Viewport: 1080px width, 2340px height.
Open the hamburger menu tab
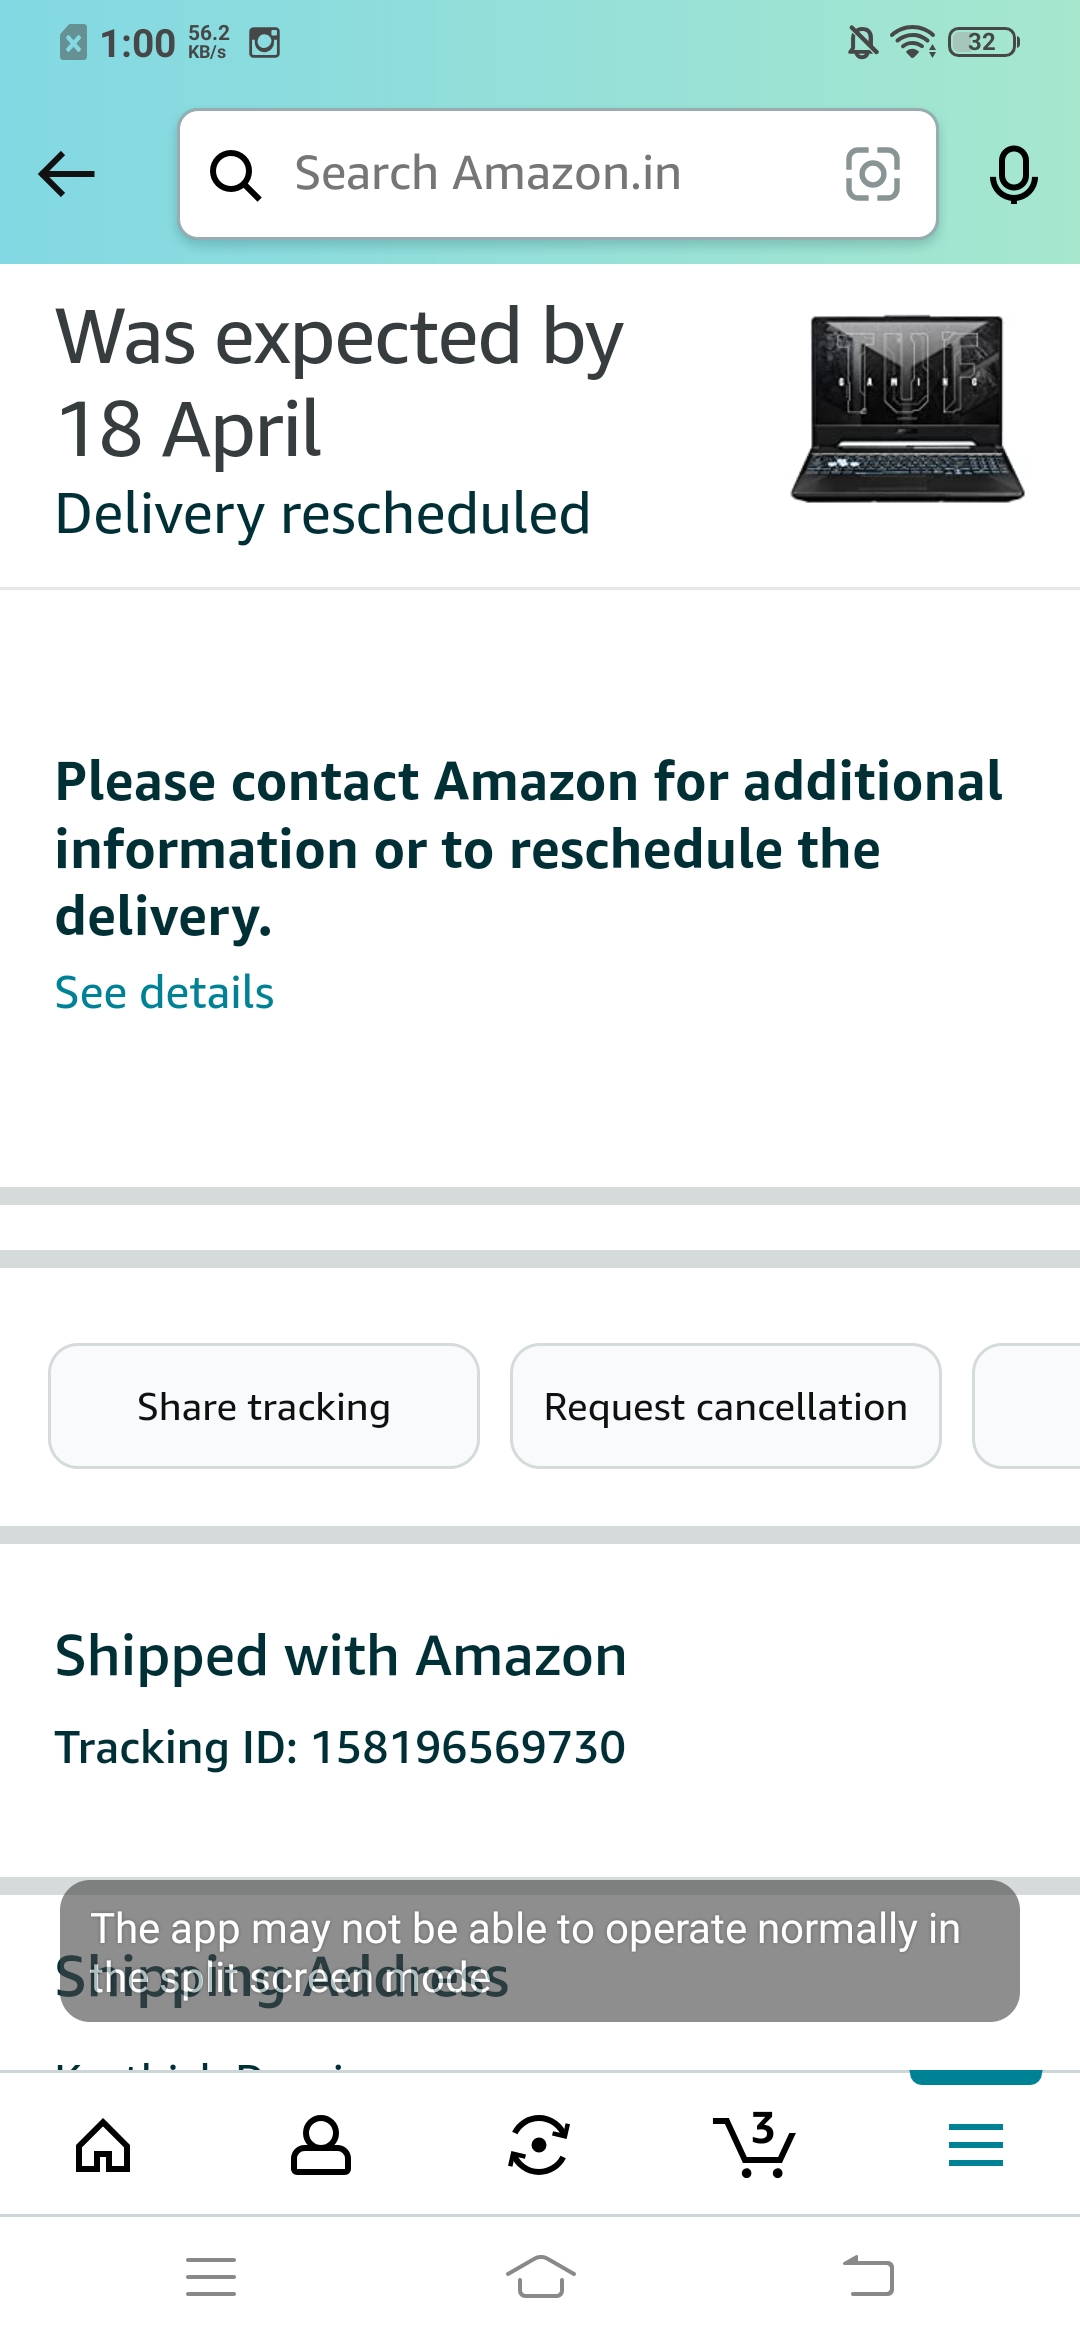pyautogui.click(x=975, y=2146)
